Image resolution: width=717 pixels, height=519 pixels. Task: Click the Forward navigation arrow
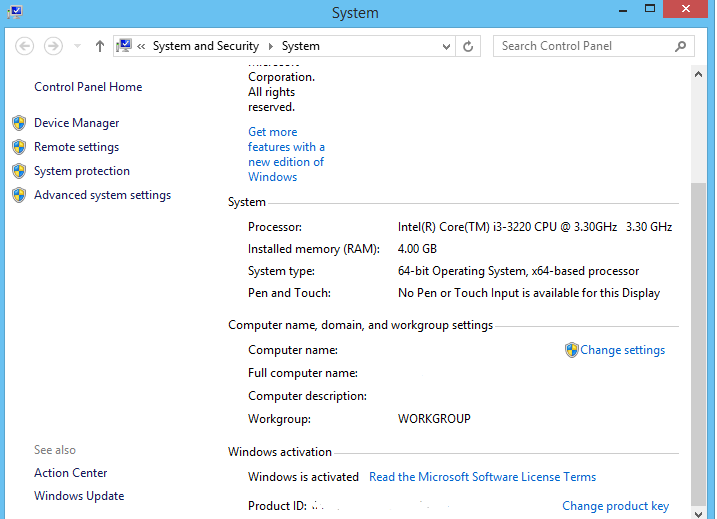53,46
